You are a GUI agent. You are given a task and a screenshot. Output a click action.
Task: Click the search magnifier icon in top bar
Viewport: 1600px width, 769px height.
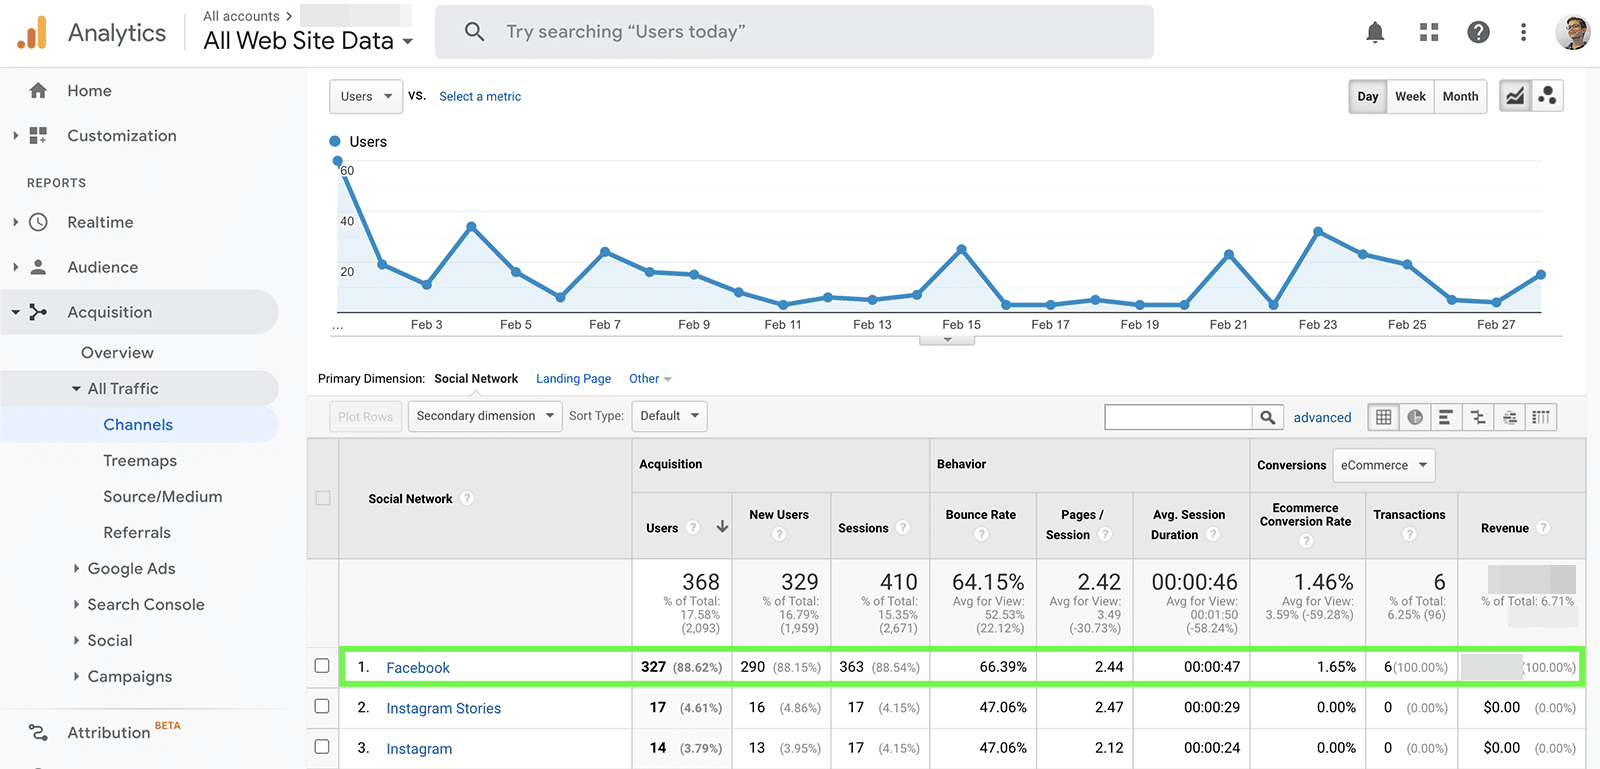[475, 32]
